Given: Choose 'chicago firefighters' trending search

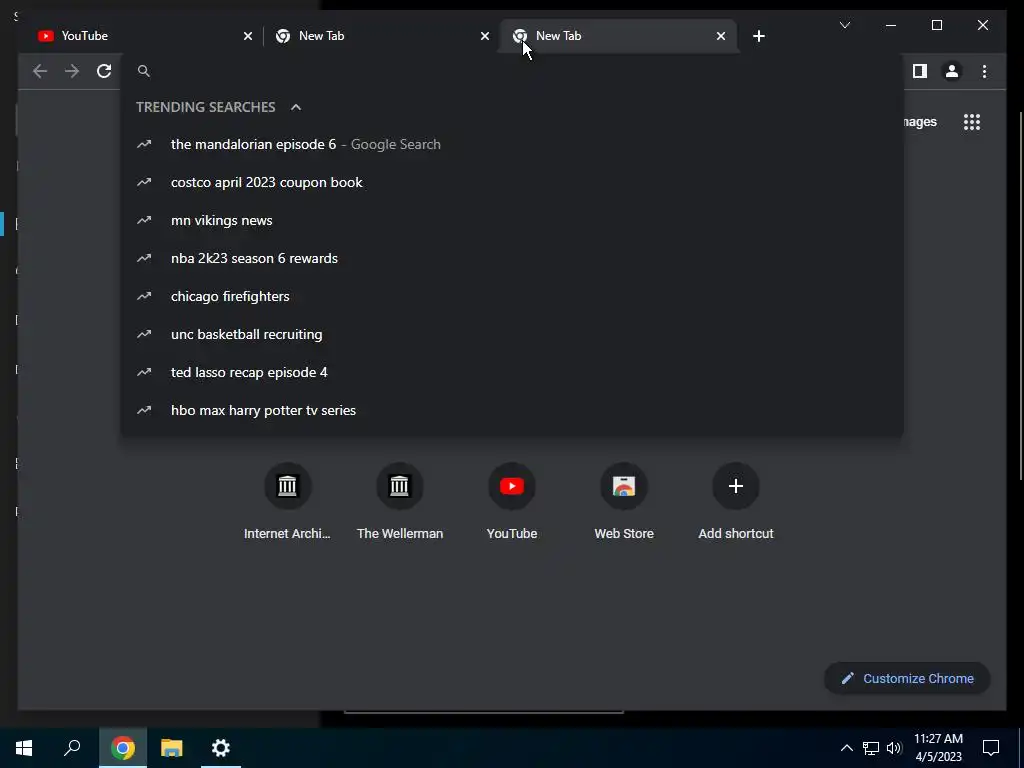Looking at the screenshot, I should (x=512, y=296).
